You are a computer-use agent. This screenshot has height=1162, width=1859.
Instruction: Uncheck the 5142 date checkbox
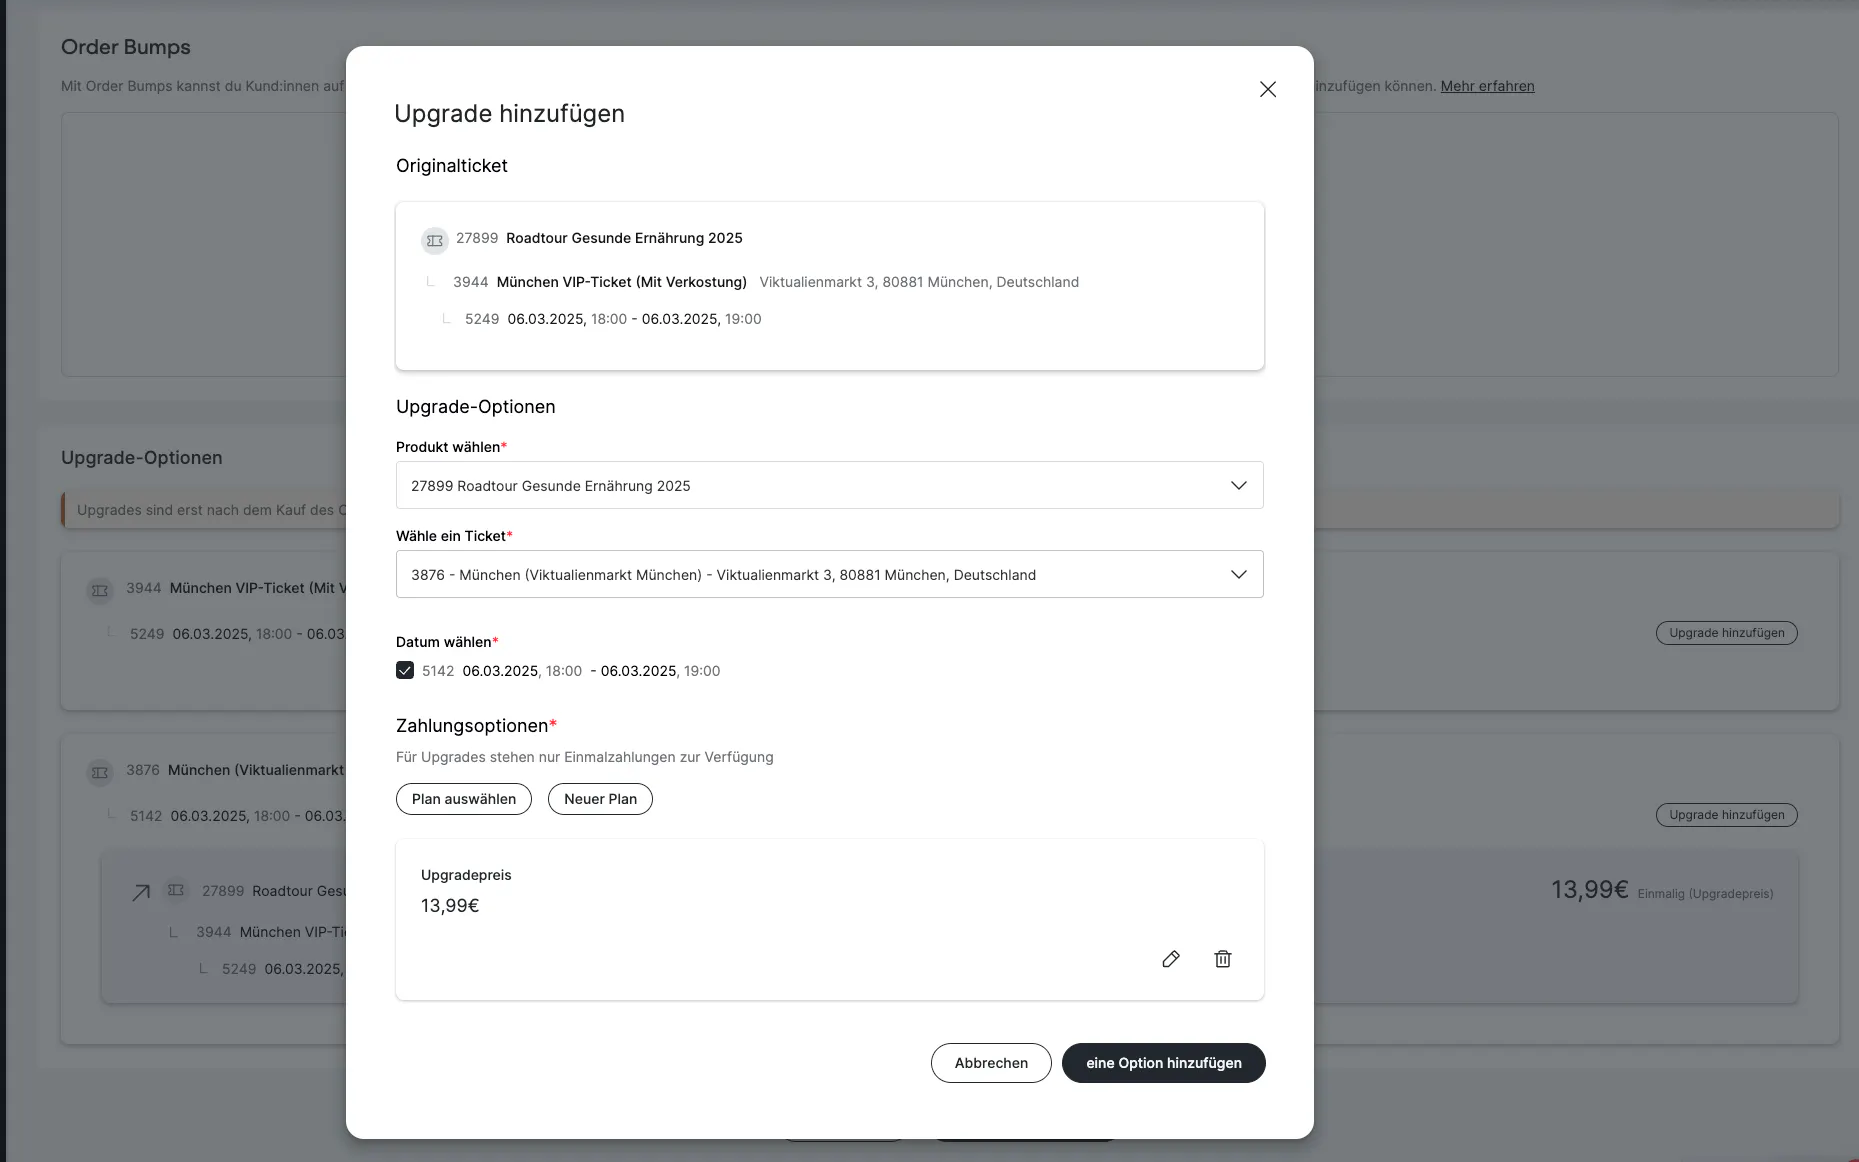(405, 670)
